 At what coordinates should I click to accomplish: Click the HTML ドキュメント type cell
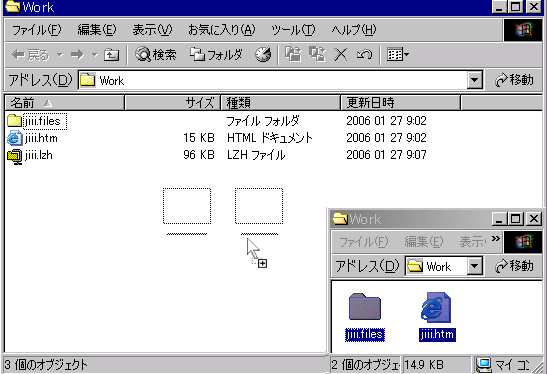270,138
